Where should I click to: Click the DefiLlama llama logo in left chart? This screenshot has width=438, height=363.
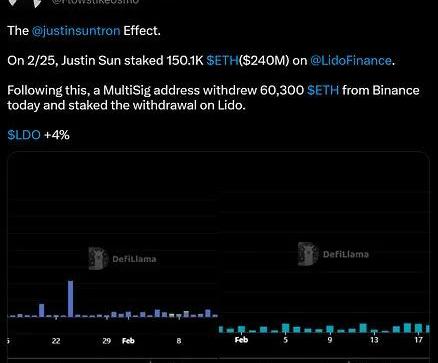[x=98, y=258]
